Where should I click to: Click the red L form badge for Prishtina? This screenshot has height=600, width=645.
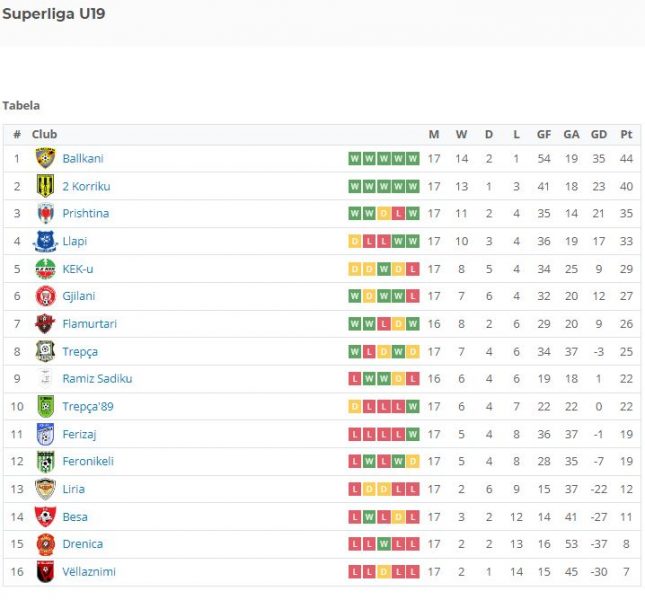click(x=398, y=213)
